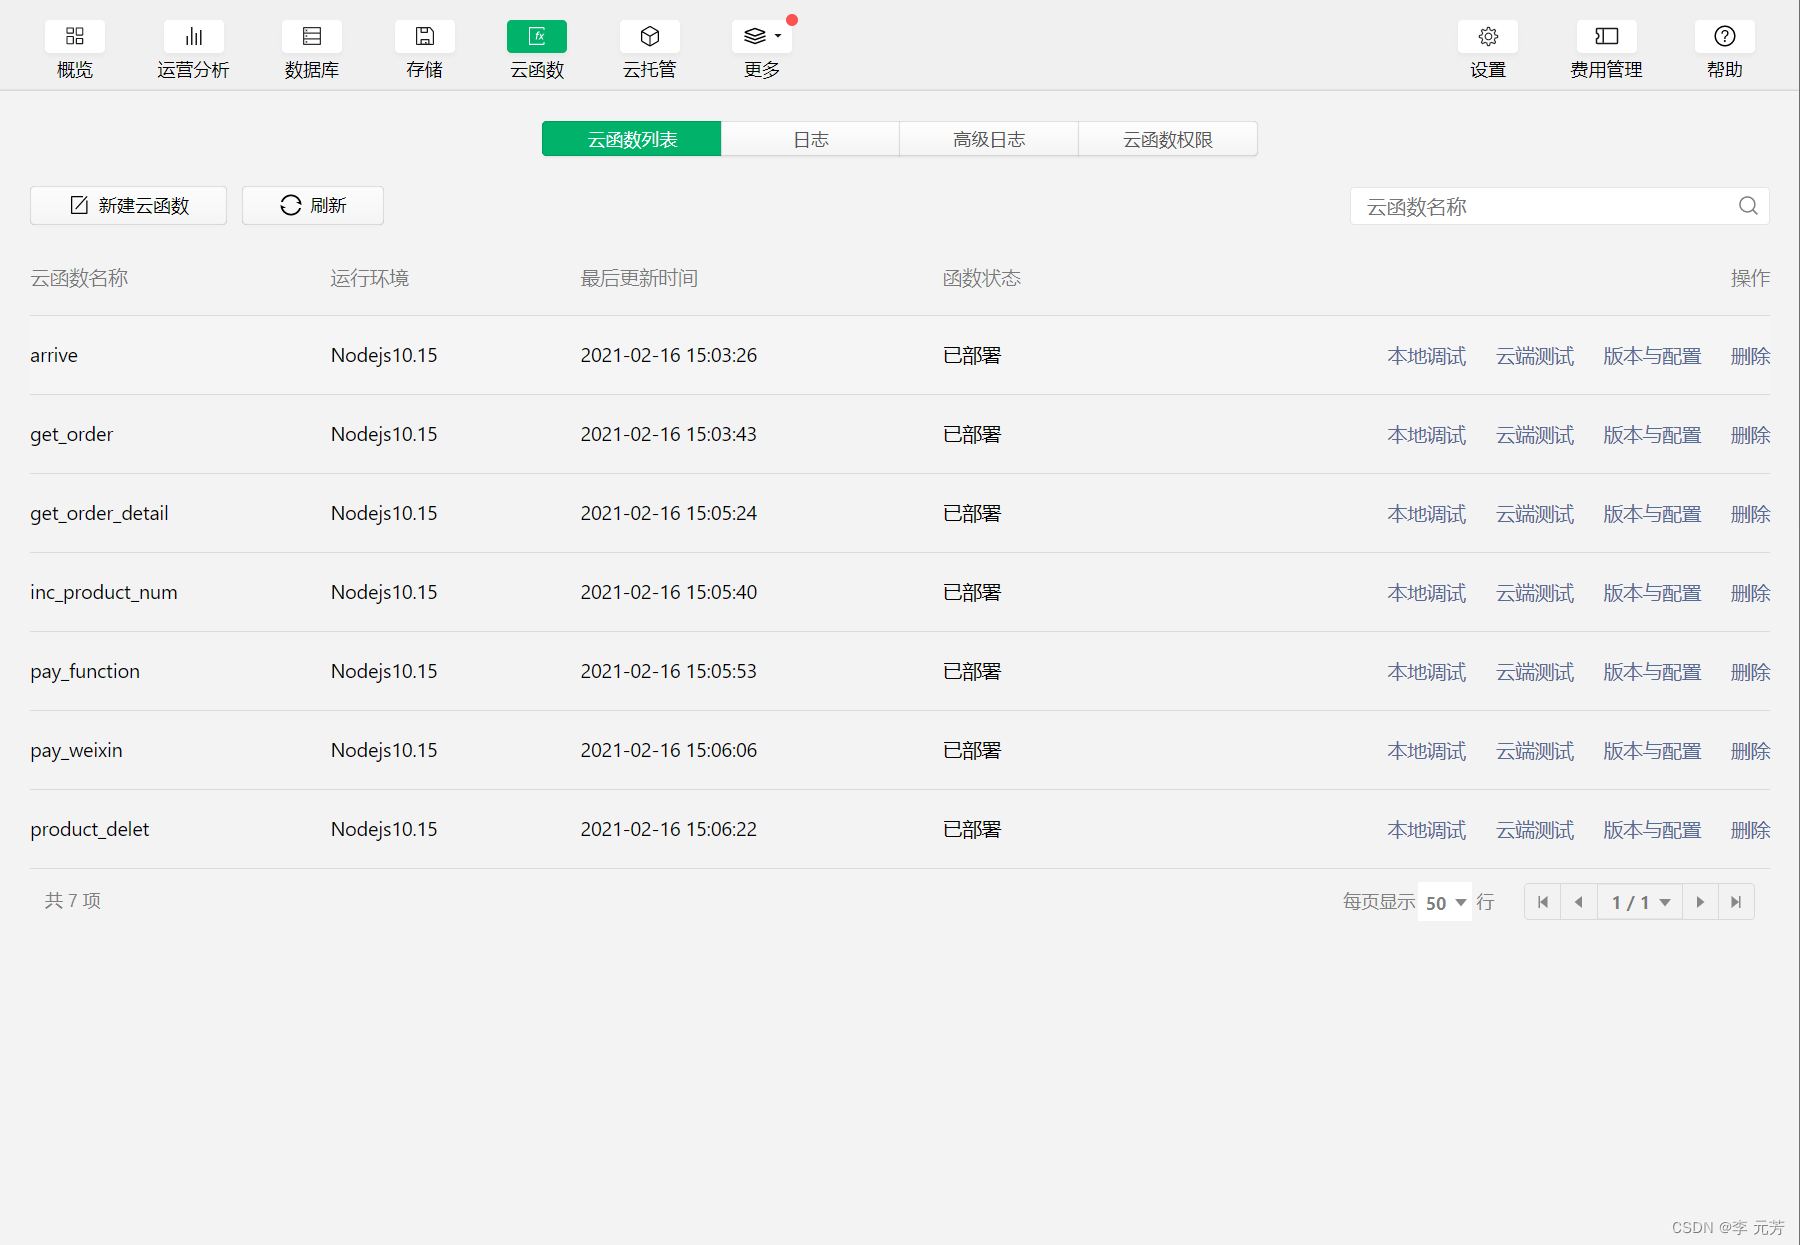
Task: Click 版本与配置 for pay_weixin
Action: click(1652, 751)
